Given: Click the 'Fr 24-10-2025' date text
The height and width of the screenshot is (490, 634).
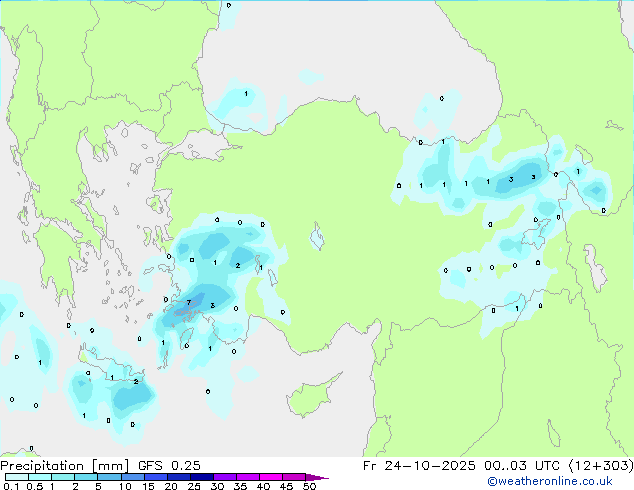Looking at the screenshot, I should point(419,466).
